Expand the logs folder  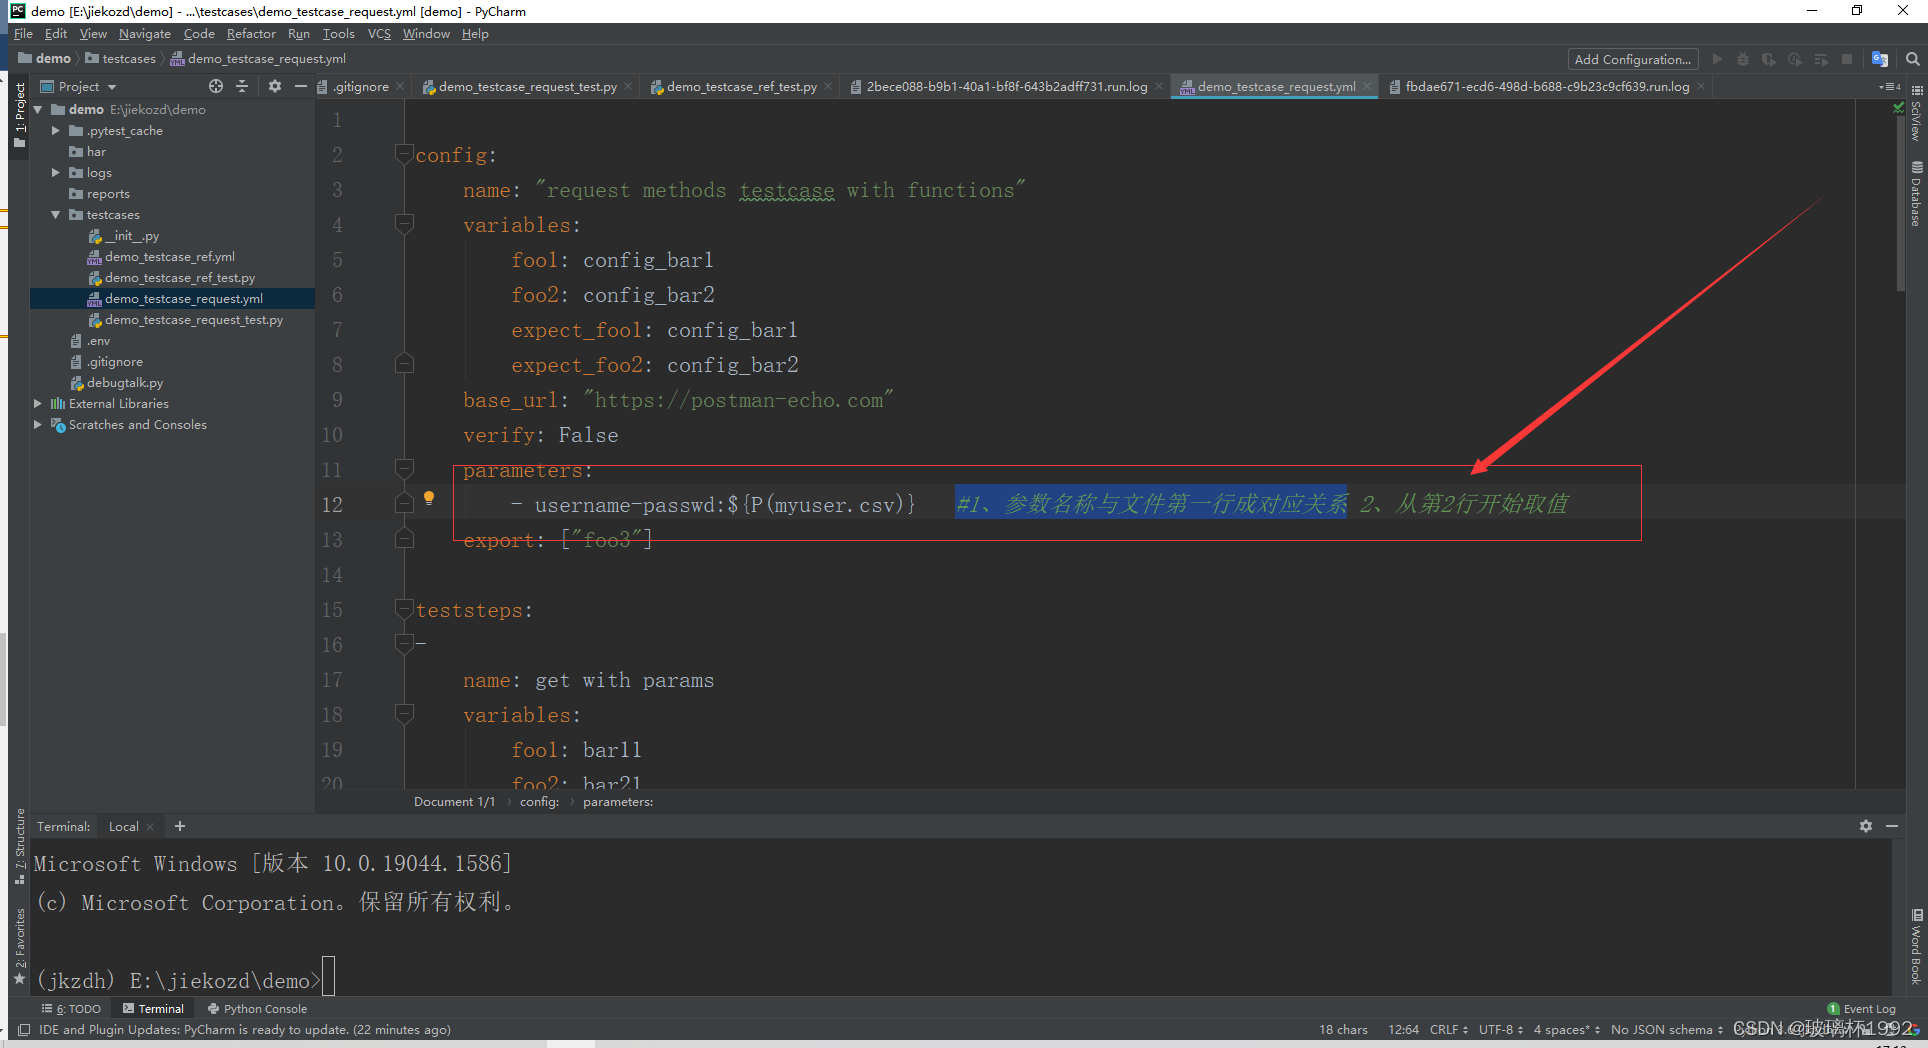[x=56, y=173]
